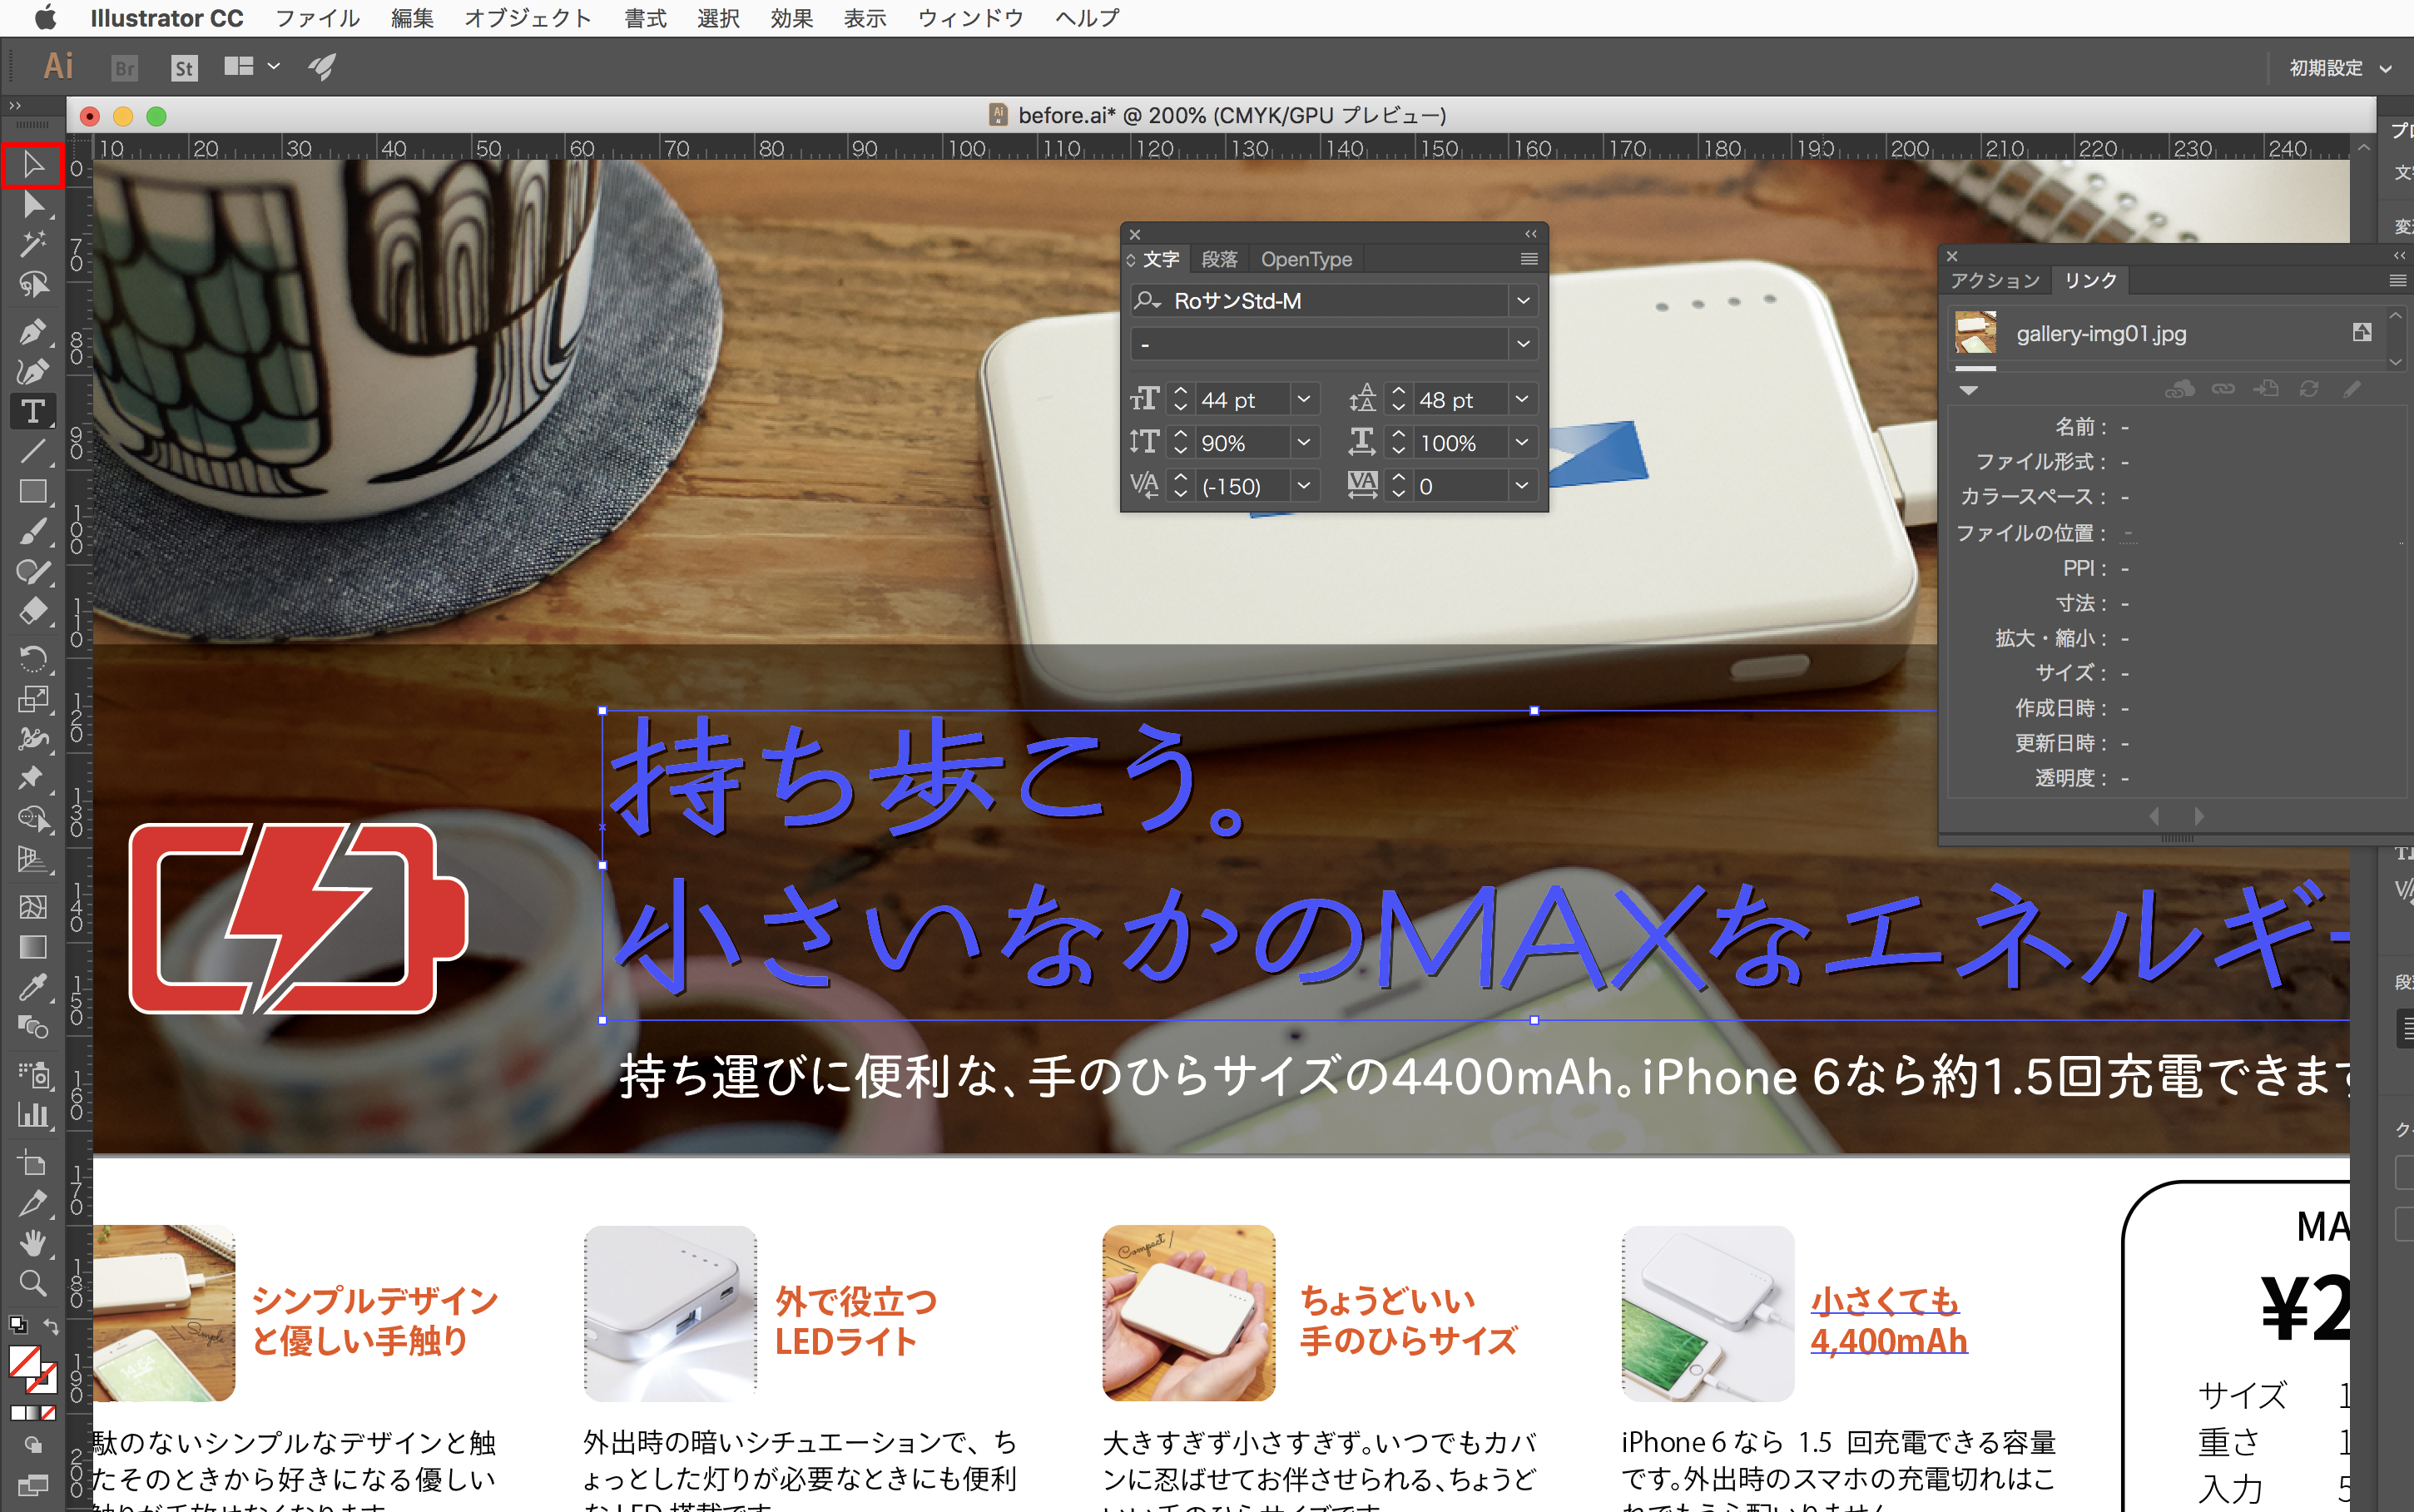Select the Rotate tool

tap(32, 657)
